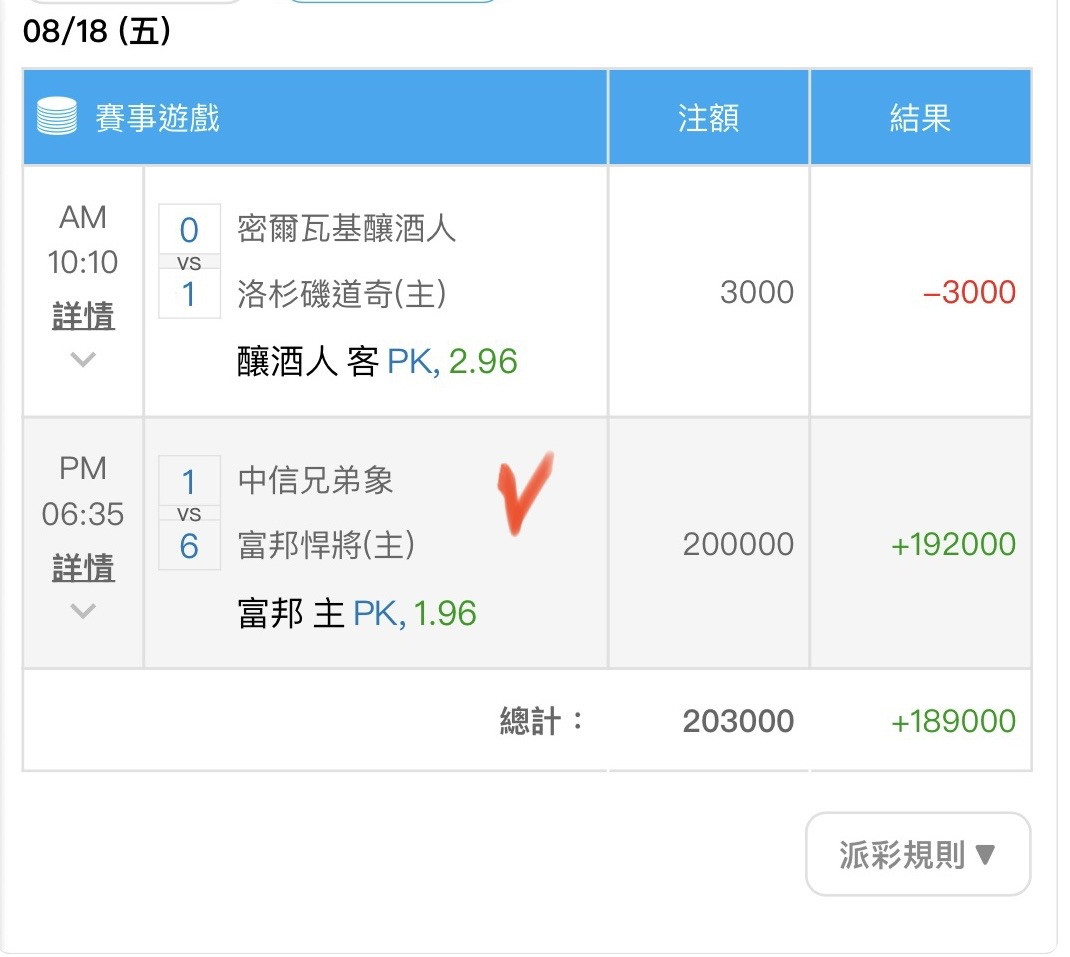Open 詳情 link for PM 06:35 game
Image resolution: width=1070 pixels, height=957 pixels.
pyautogui.click(x=83, y=567)
